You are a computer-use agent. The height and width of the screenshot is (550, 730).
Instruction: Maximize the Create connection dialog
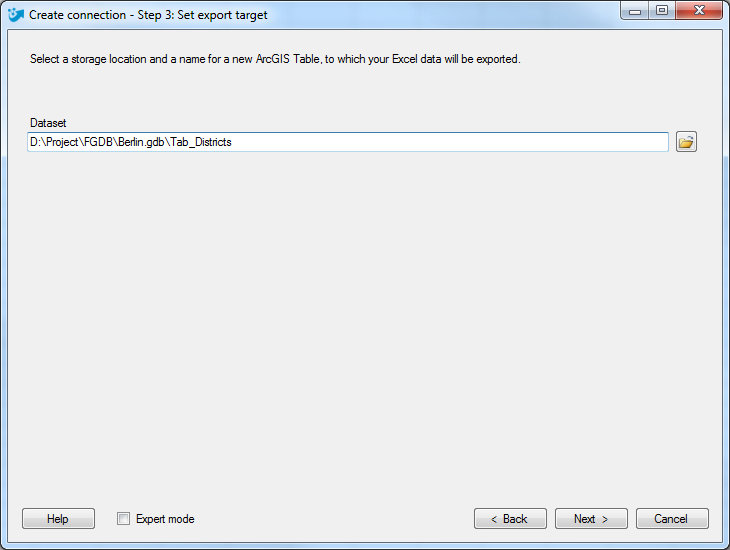tap(662, 11)
